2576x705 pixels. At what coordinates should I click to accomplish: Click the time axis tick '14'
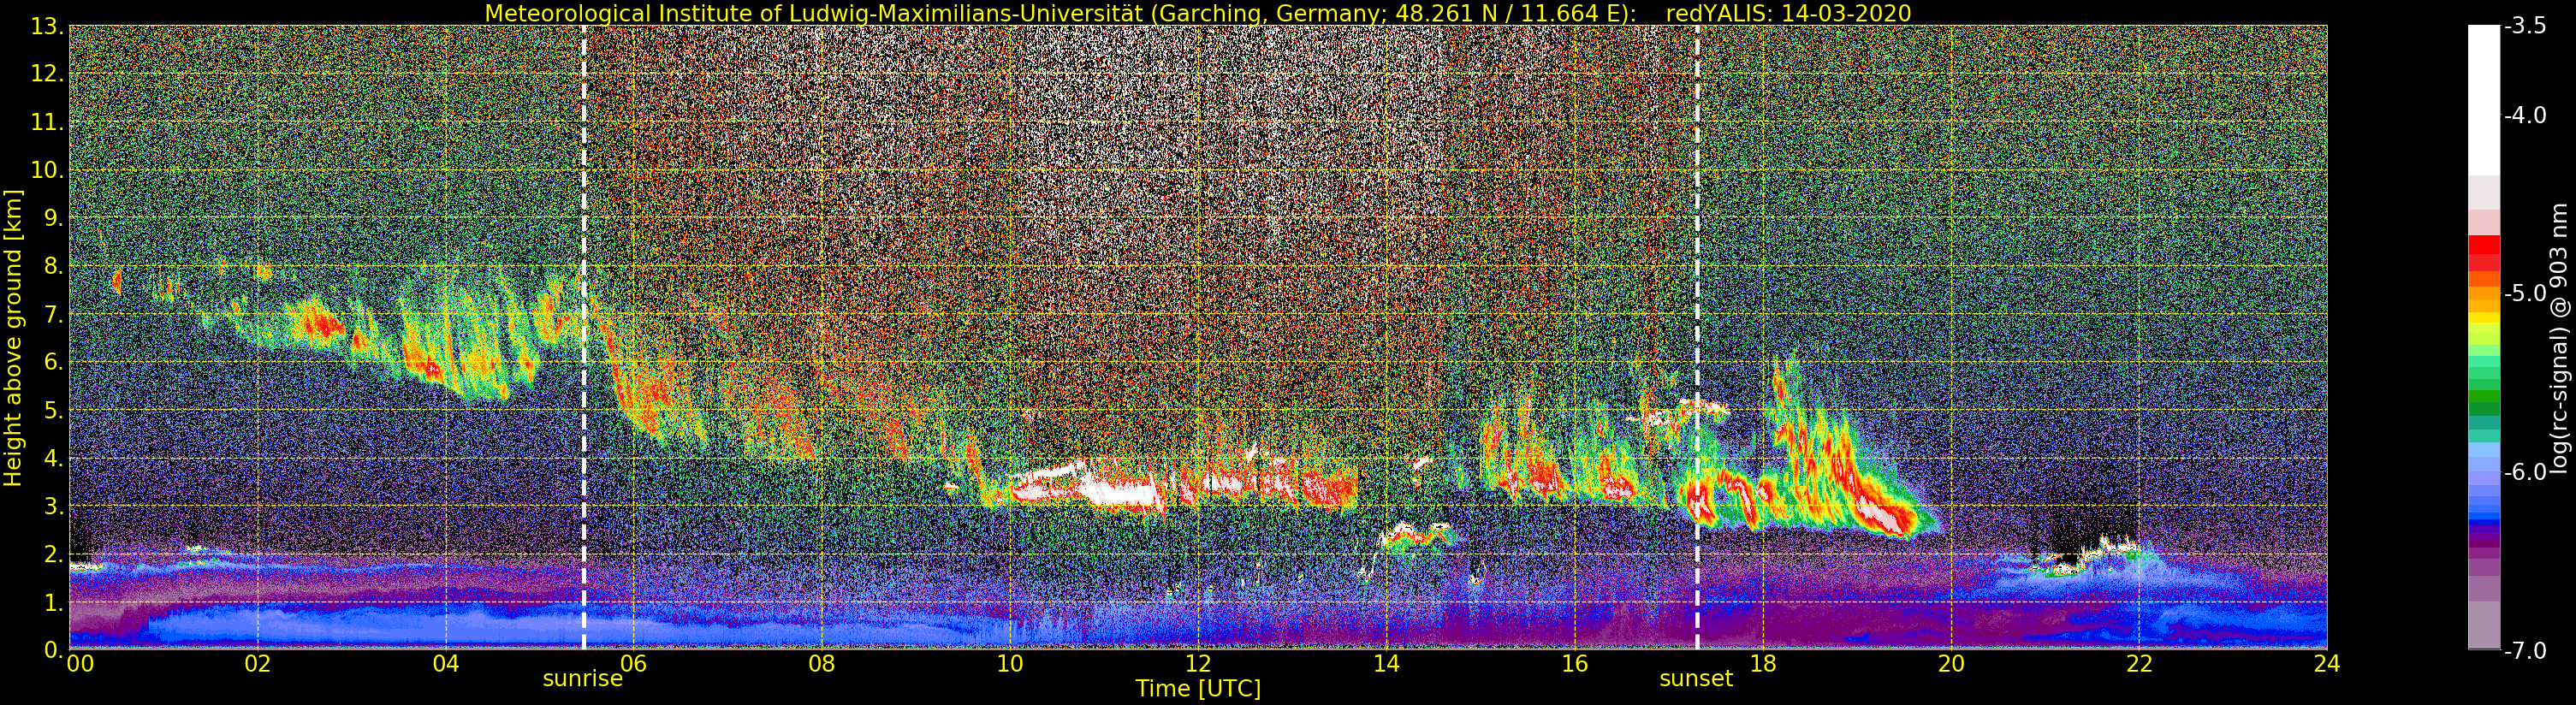1386,664
